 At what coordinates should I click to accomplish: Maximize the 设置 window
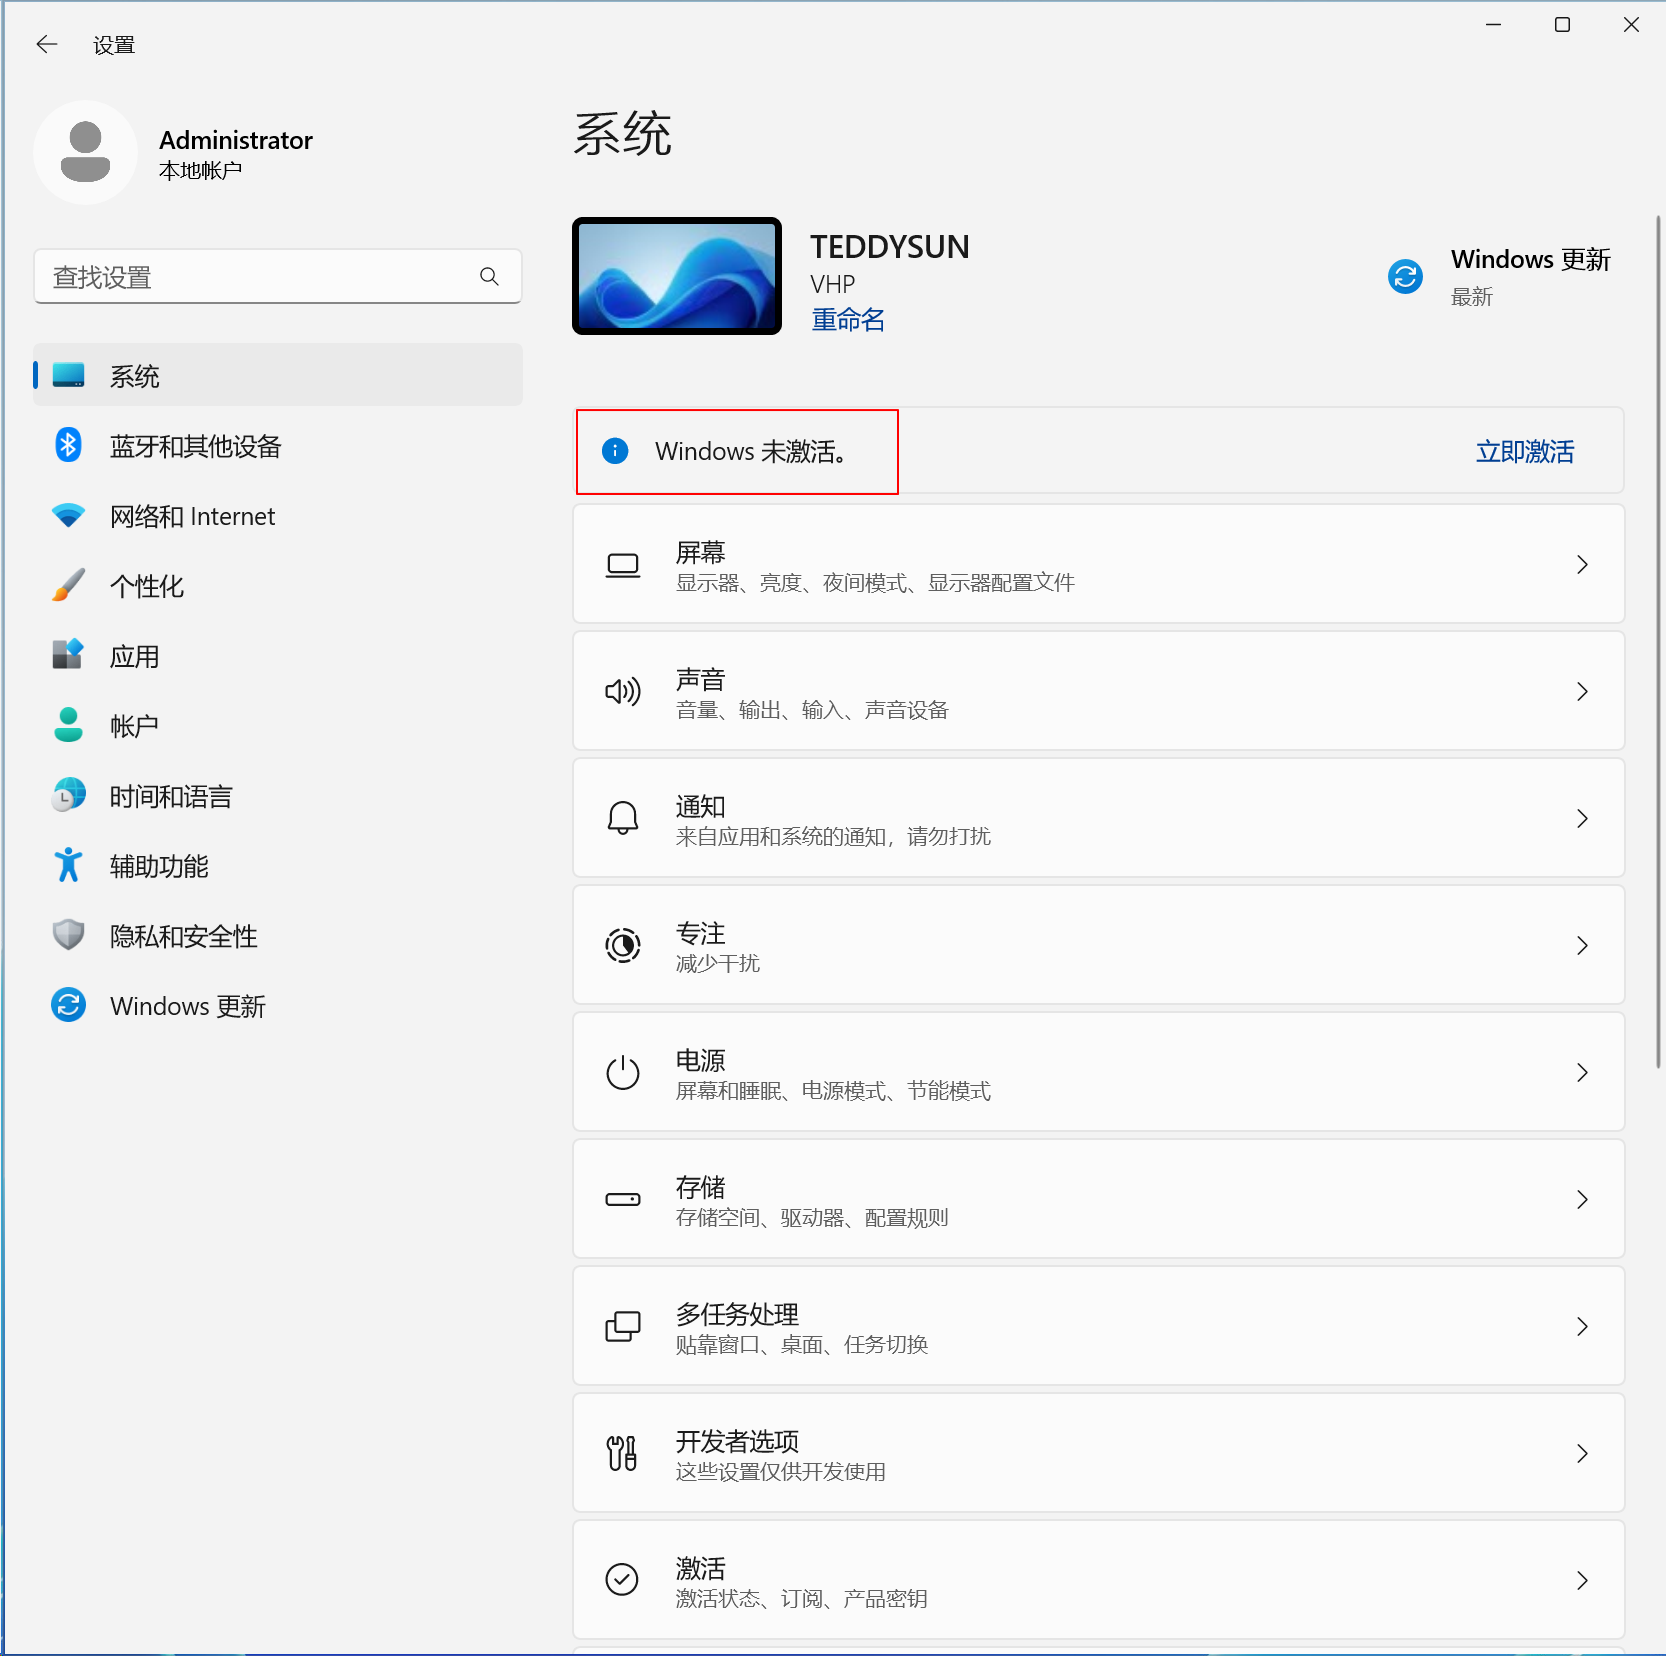[1562, 25]
